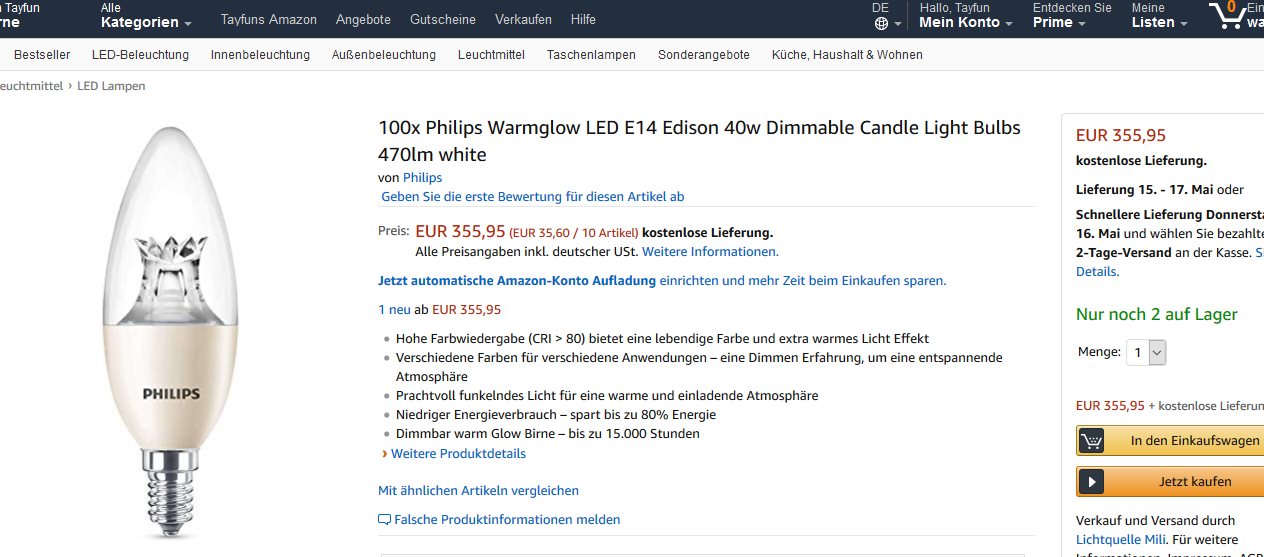Click the orange arrow before 'Weitere Produktdetails'
Image resolution: width=1264 pixels, height=557 pixels.
click(384, 454)
